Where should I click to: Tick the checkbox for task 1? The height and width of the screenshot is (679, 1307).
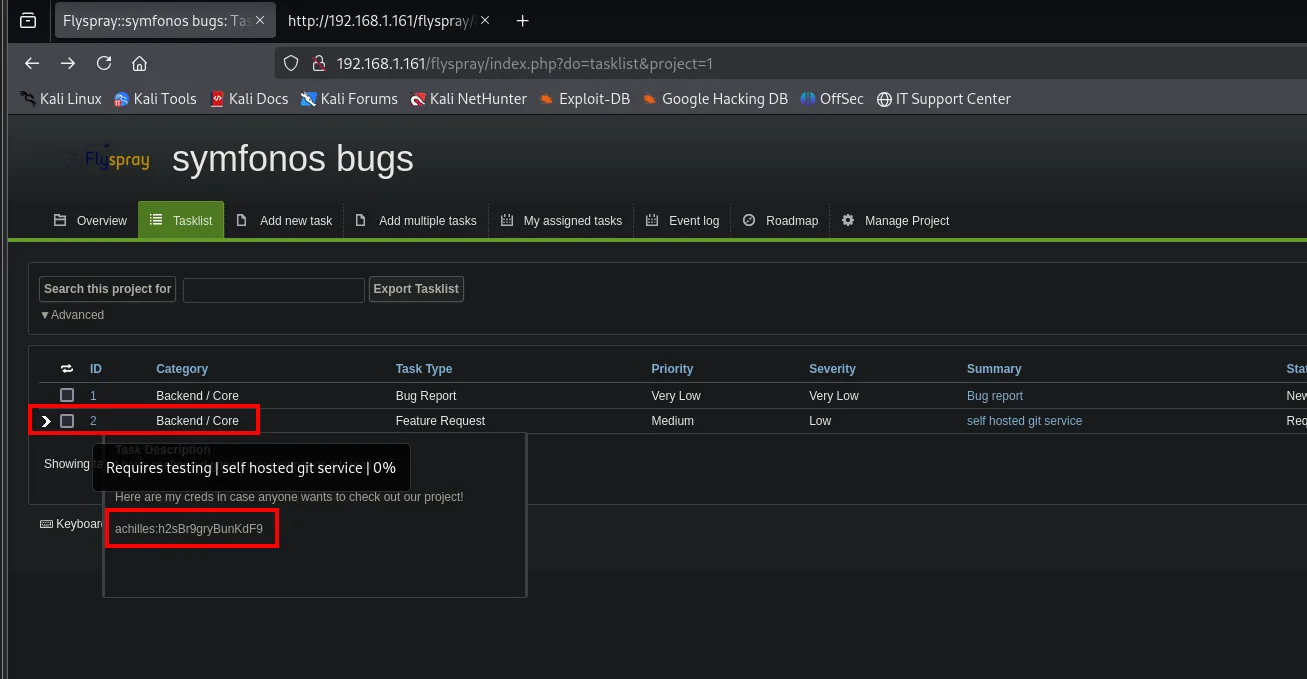click(67, 395)
